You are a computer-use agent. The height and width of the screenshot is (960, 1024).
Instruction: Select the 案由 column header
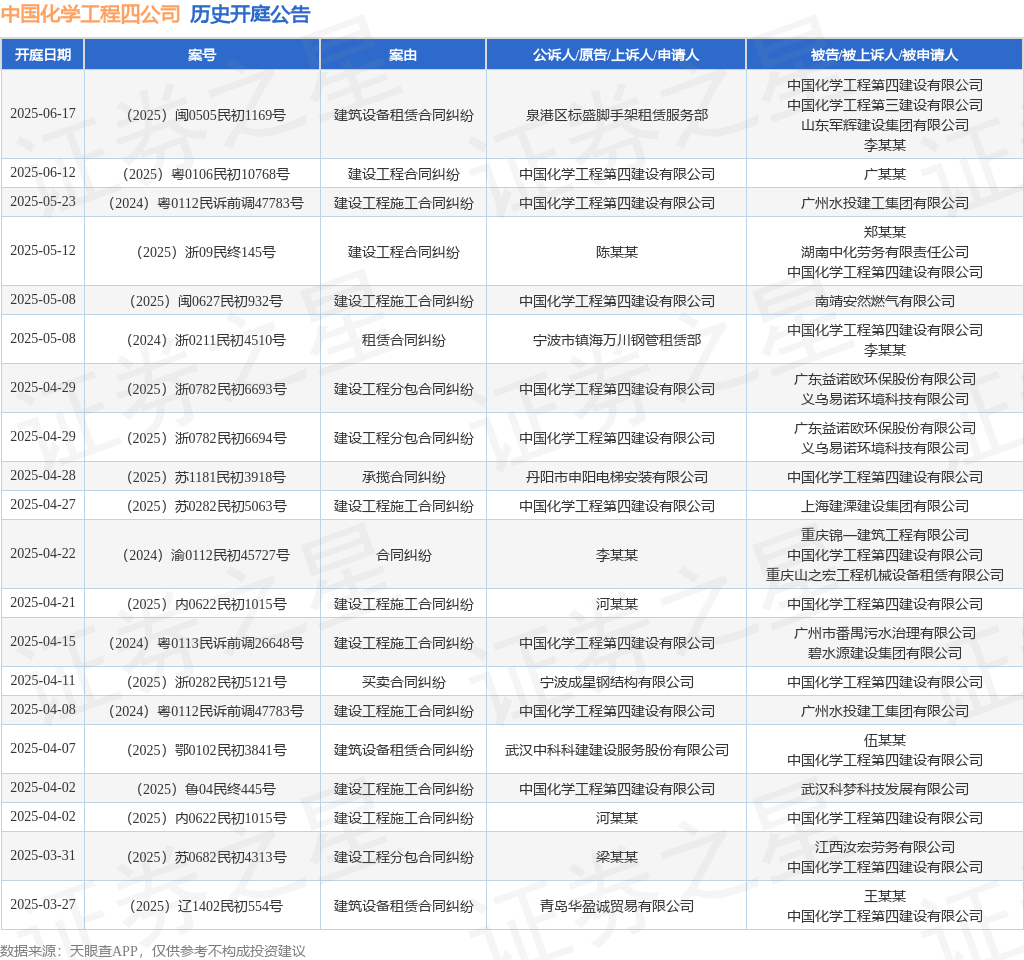pyautogui.click(x=403, y=55)
